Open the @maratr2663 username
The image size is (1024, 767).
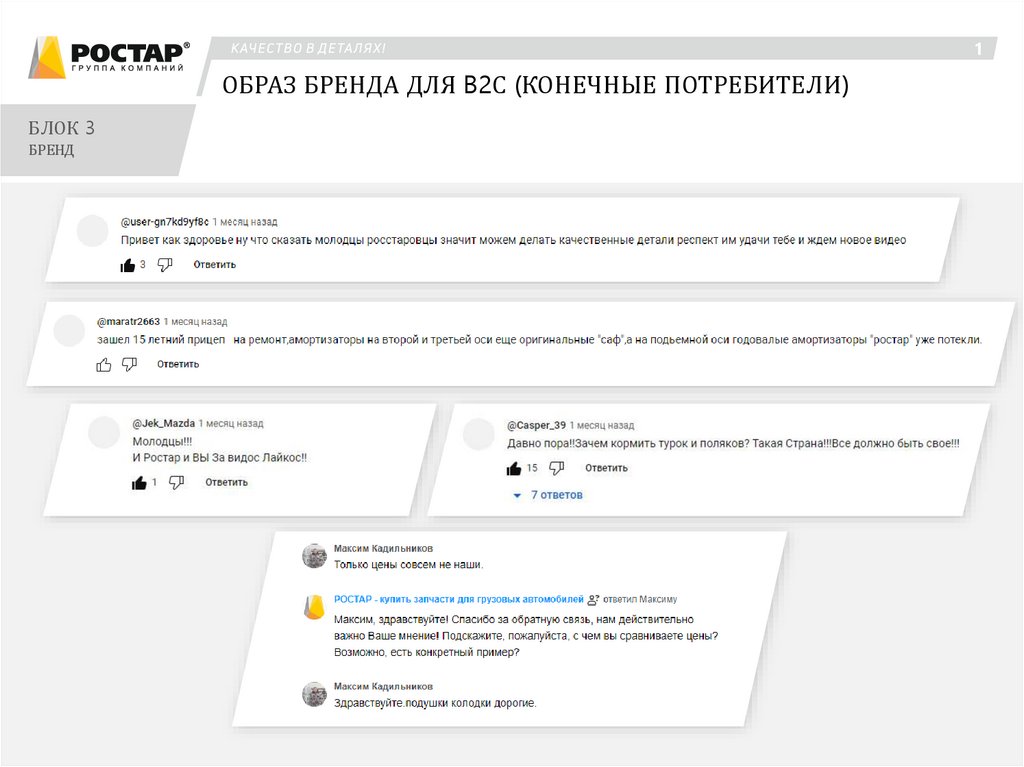128,322
